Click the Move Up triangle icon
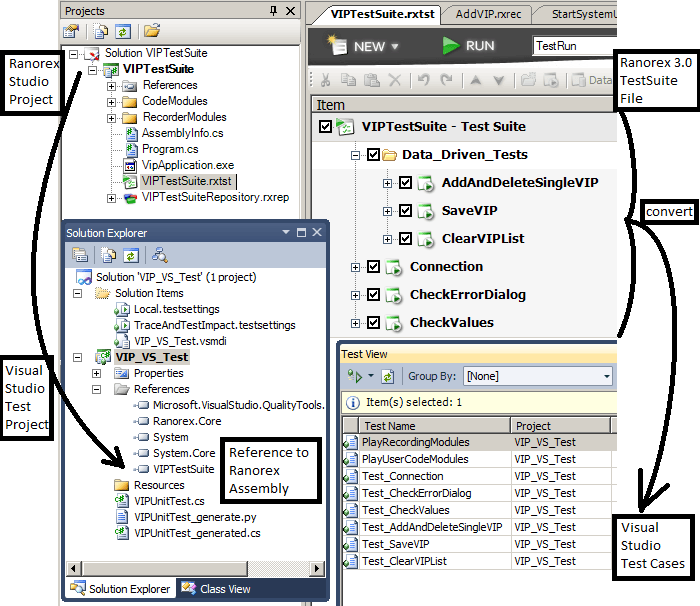This screenshot has width=700, height=606. coord(476,80)
